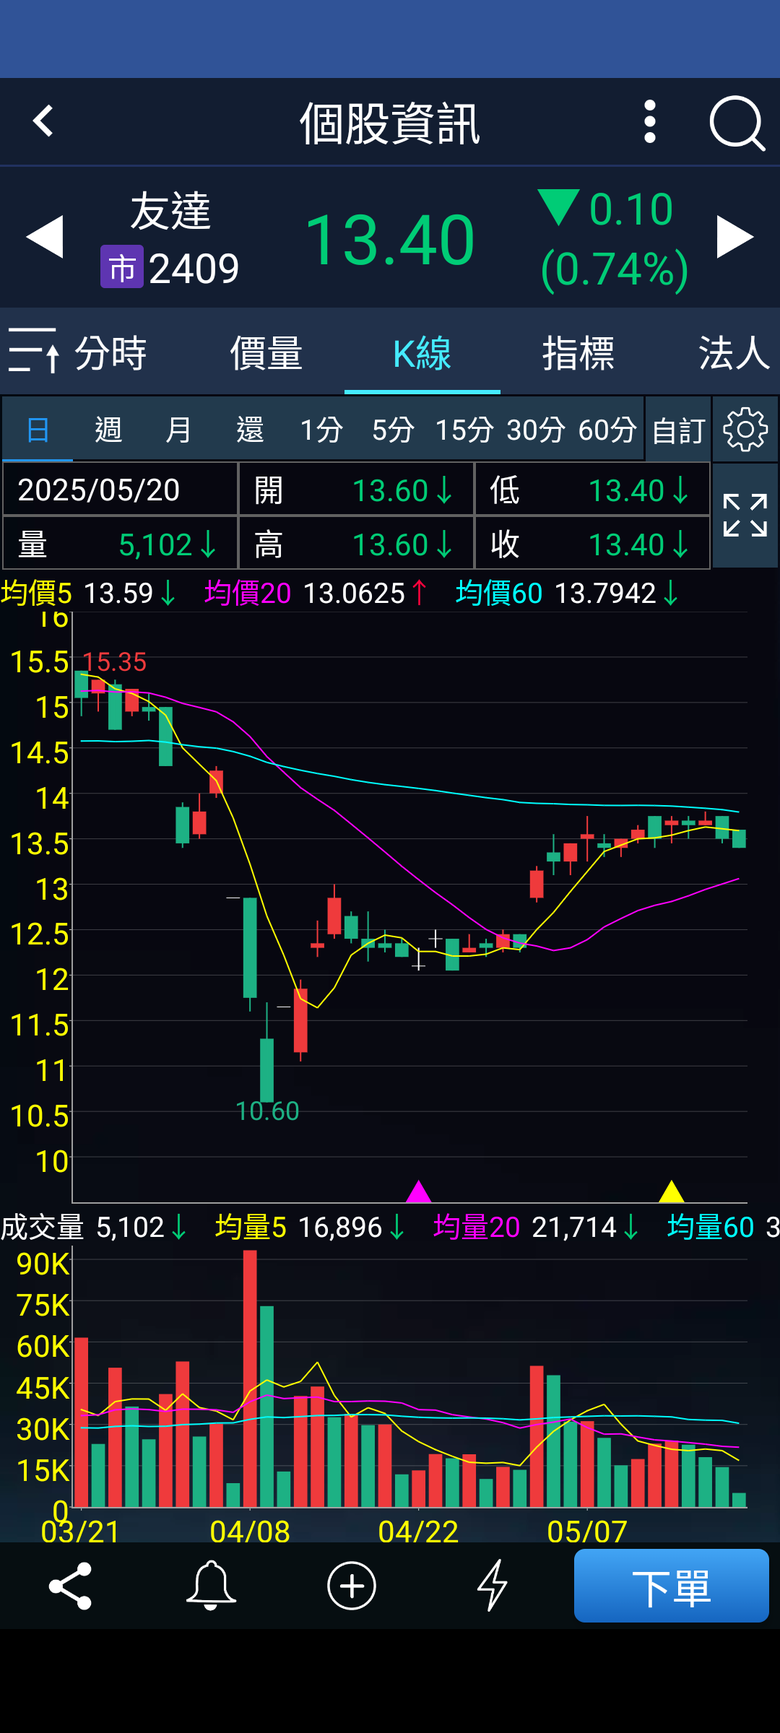
Task: Open stock search with magnifier icon
Action: tap(737, 124)
